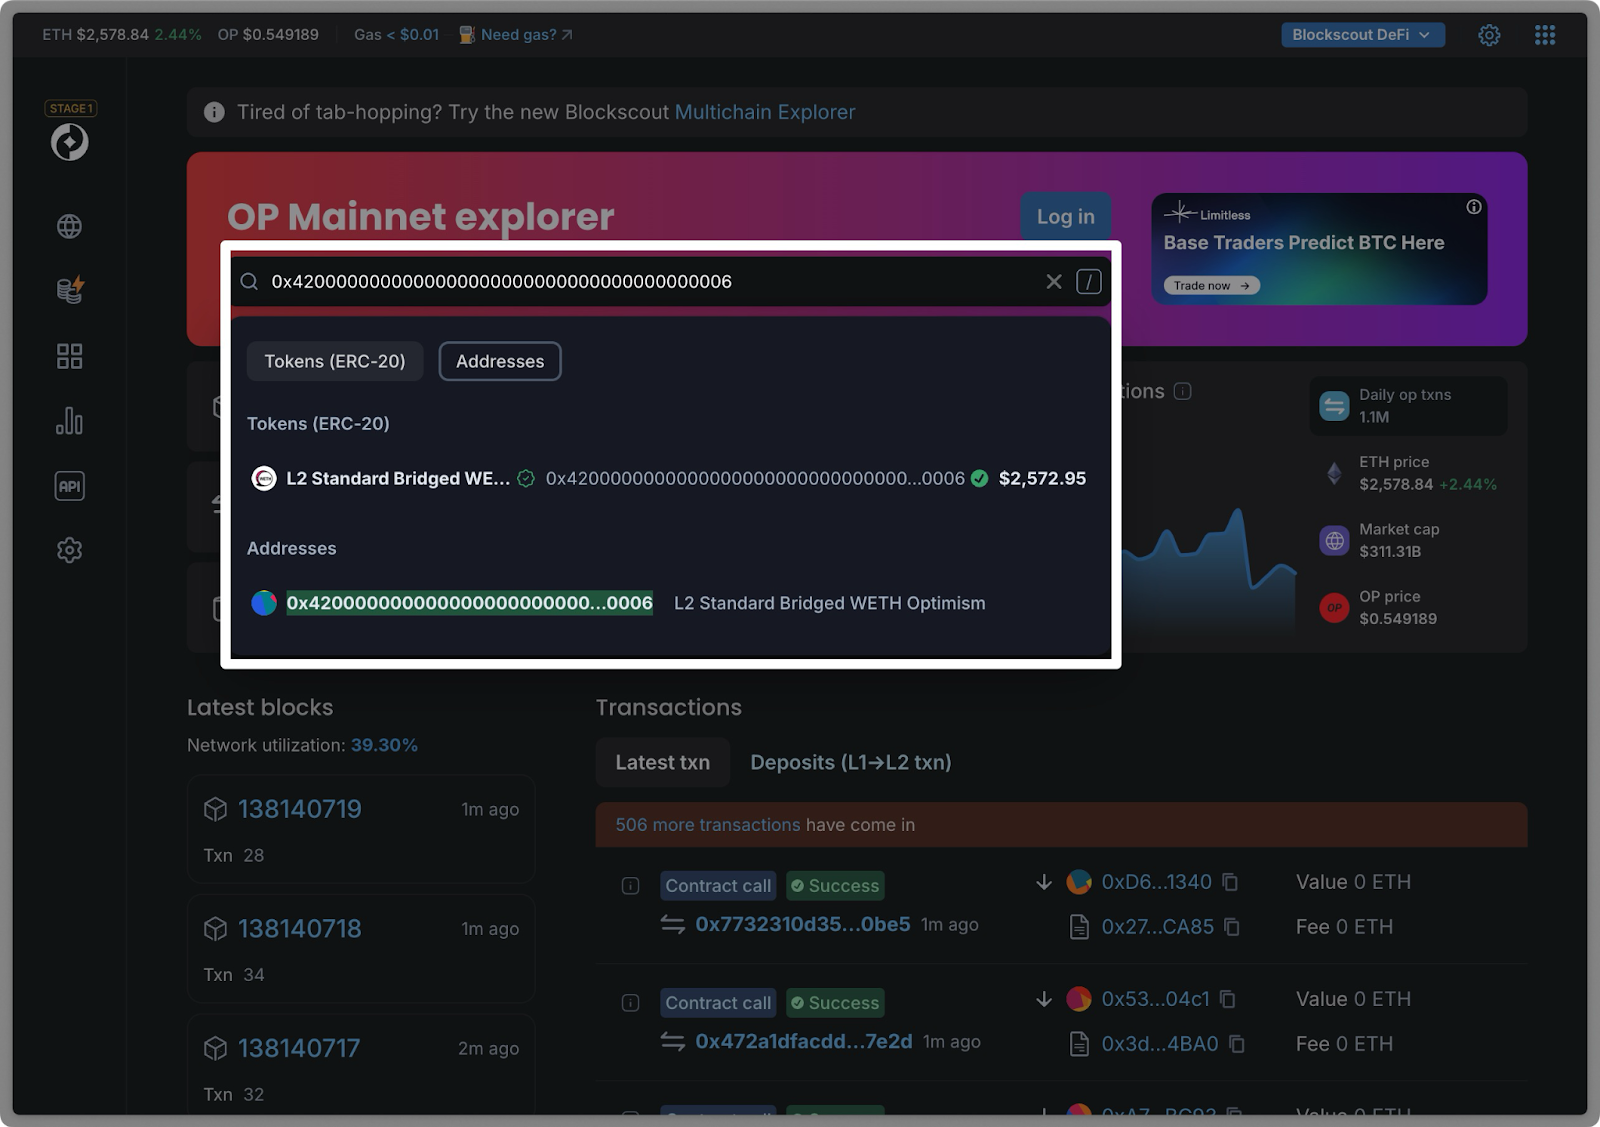This screenshot has height=1127, width=1600.
Task: Clear search field with X icon
Action: 1054,282
